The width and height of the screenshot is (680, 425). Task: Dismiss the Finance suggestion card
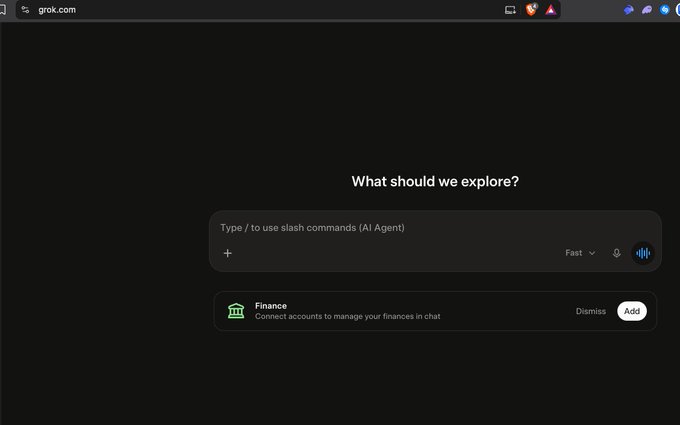click(x=591, y=311)
